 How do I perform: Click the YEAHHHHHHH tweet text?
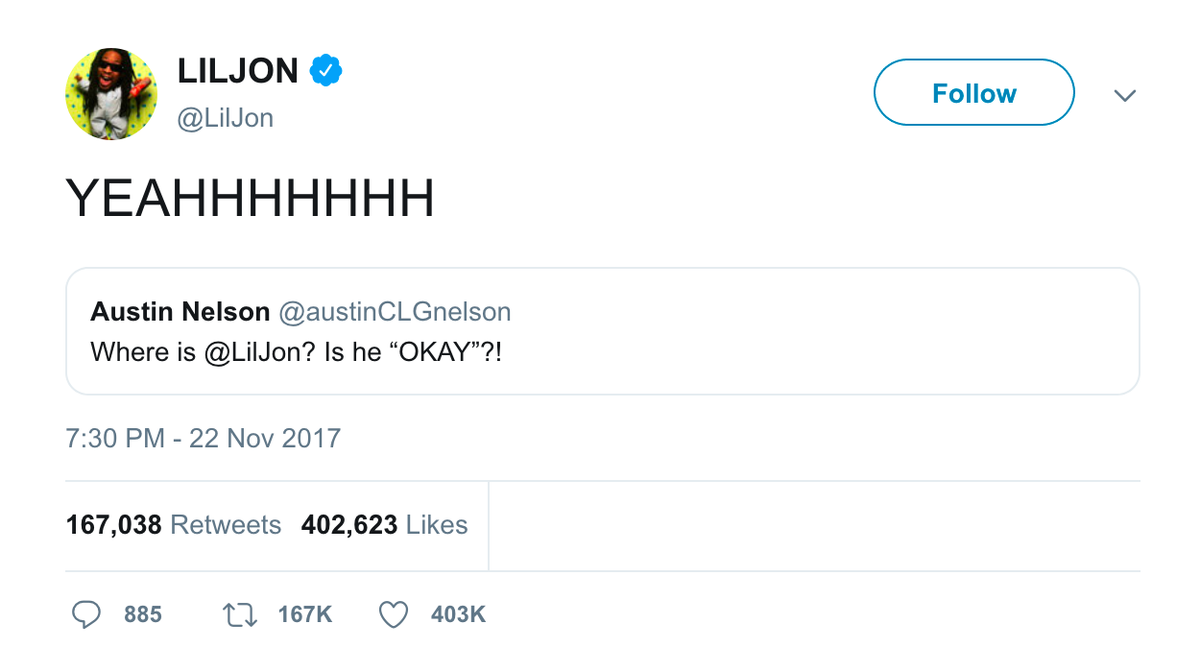250,199
